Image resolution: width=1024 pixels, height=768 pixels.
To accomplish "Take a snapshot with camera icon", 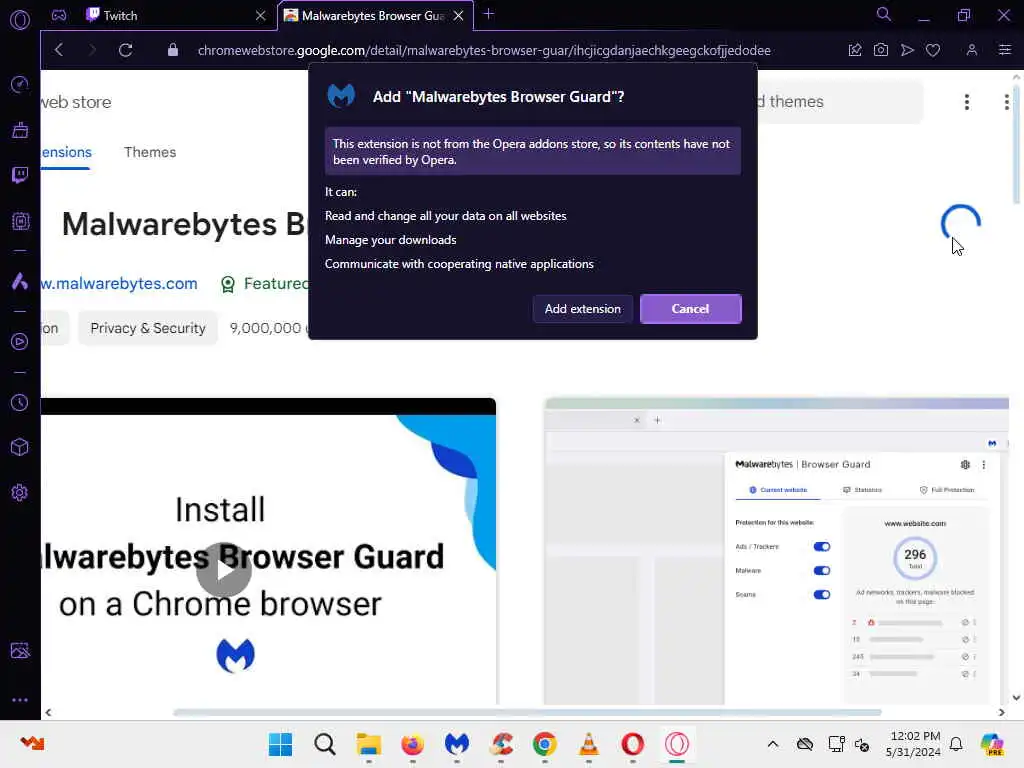I will pyautogui.click(x=881, y=50).
